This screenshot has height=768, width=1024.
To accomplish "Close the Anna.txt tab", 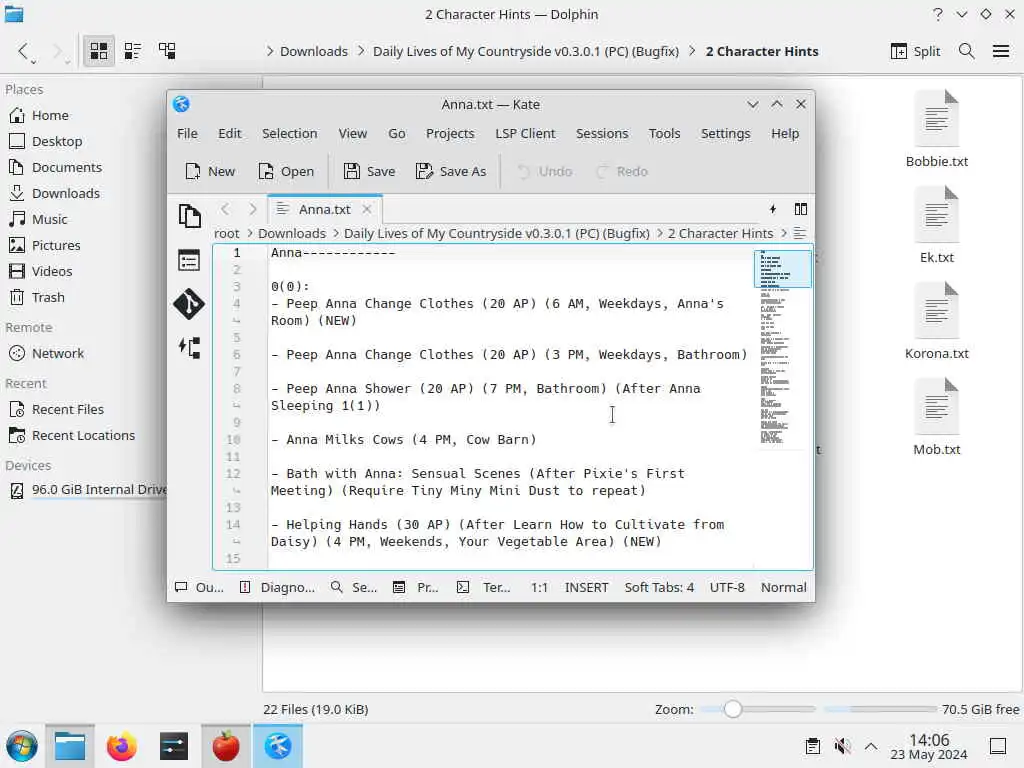I will coord(367,209).
